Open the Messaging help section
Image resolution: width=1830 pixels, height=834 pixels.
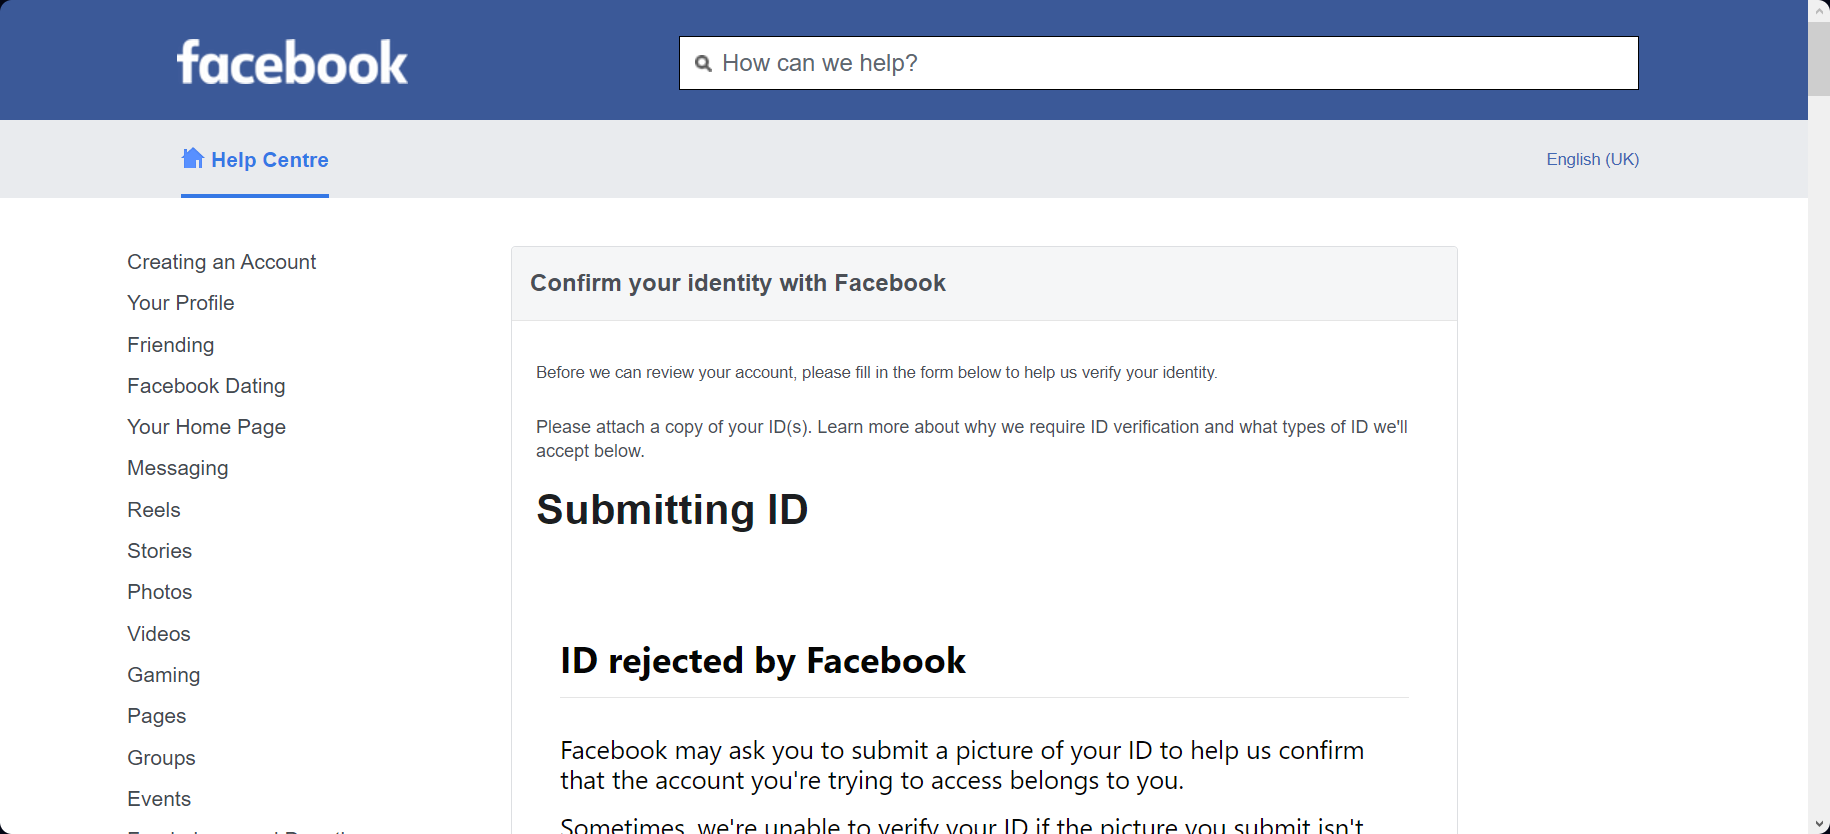point(177,468)
